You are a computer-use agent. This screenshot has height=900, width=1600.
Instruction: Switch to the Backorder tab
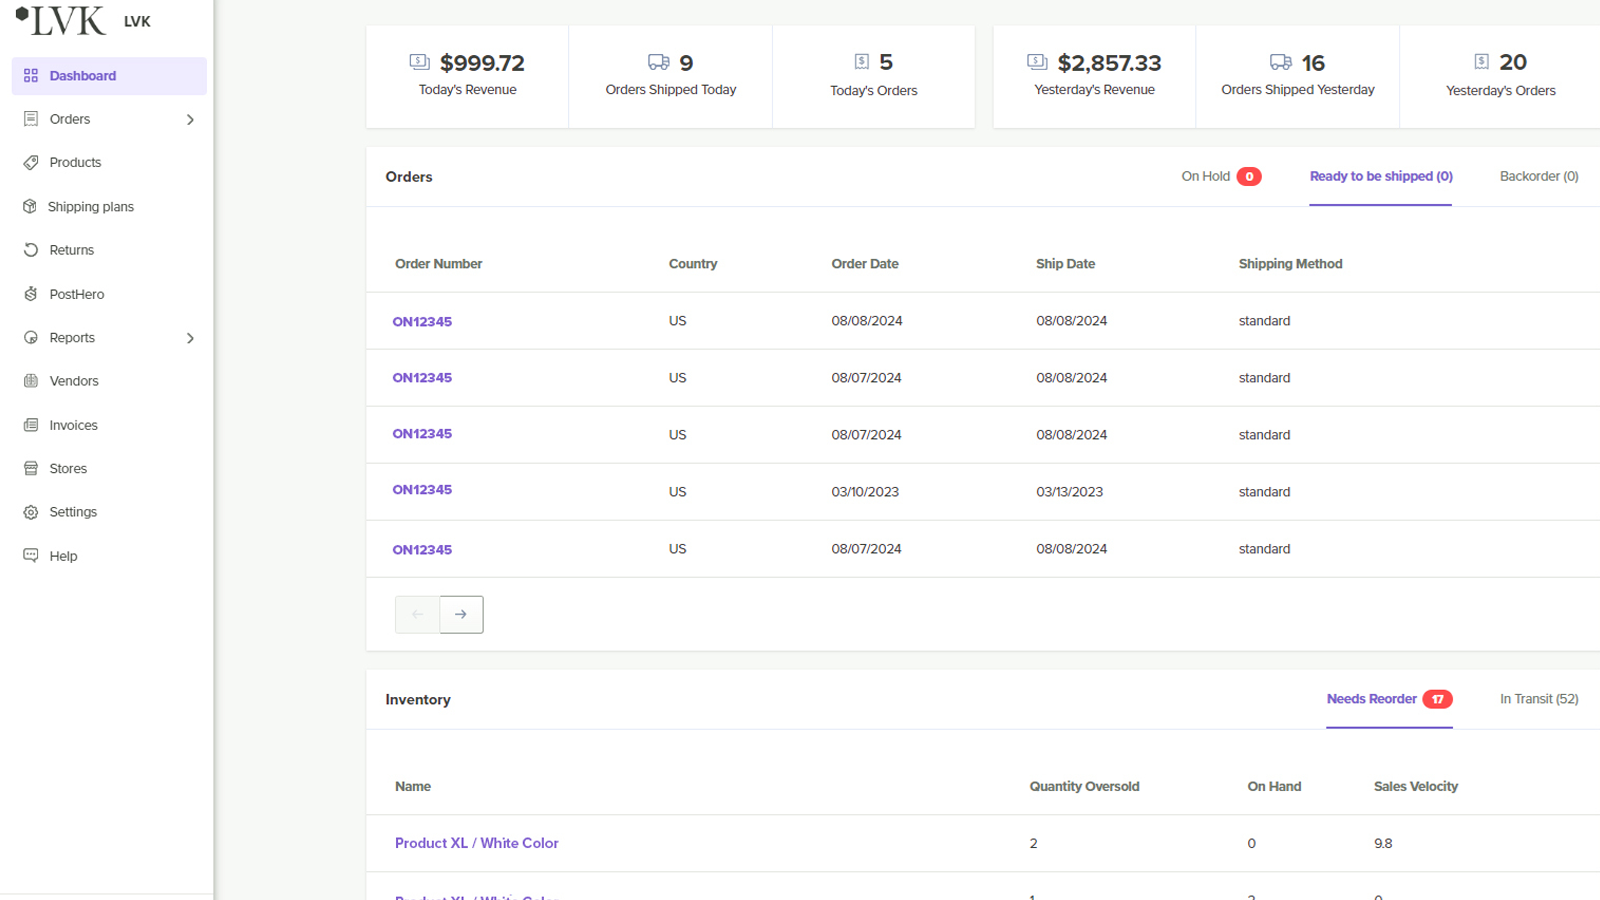(1538, 177)
